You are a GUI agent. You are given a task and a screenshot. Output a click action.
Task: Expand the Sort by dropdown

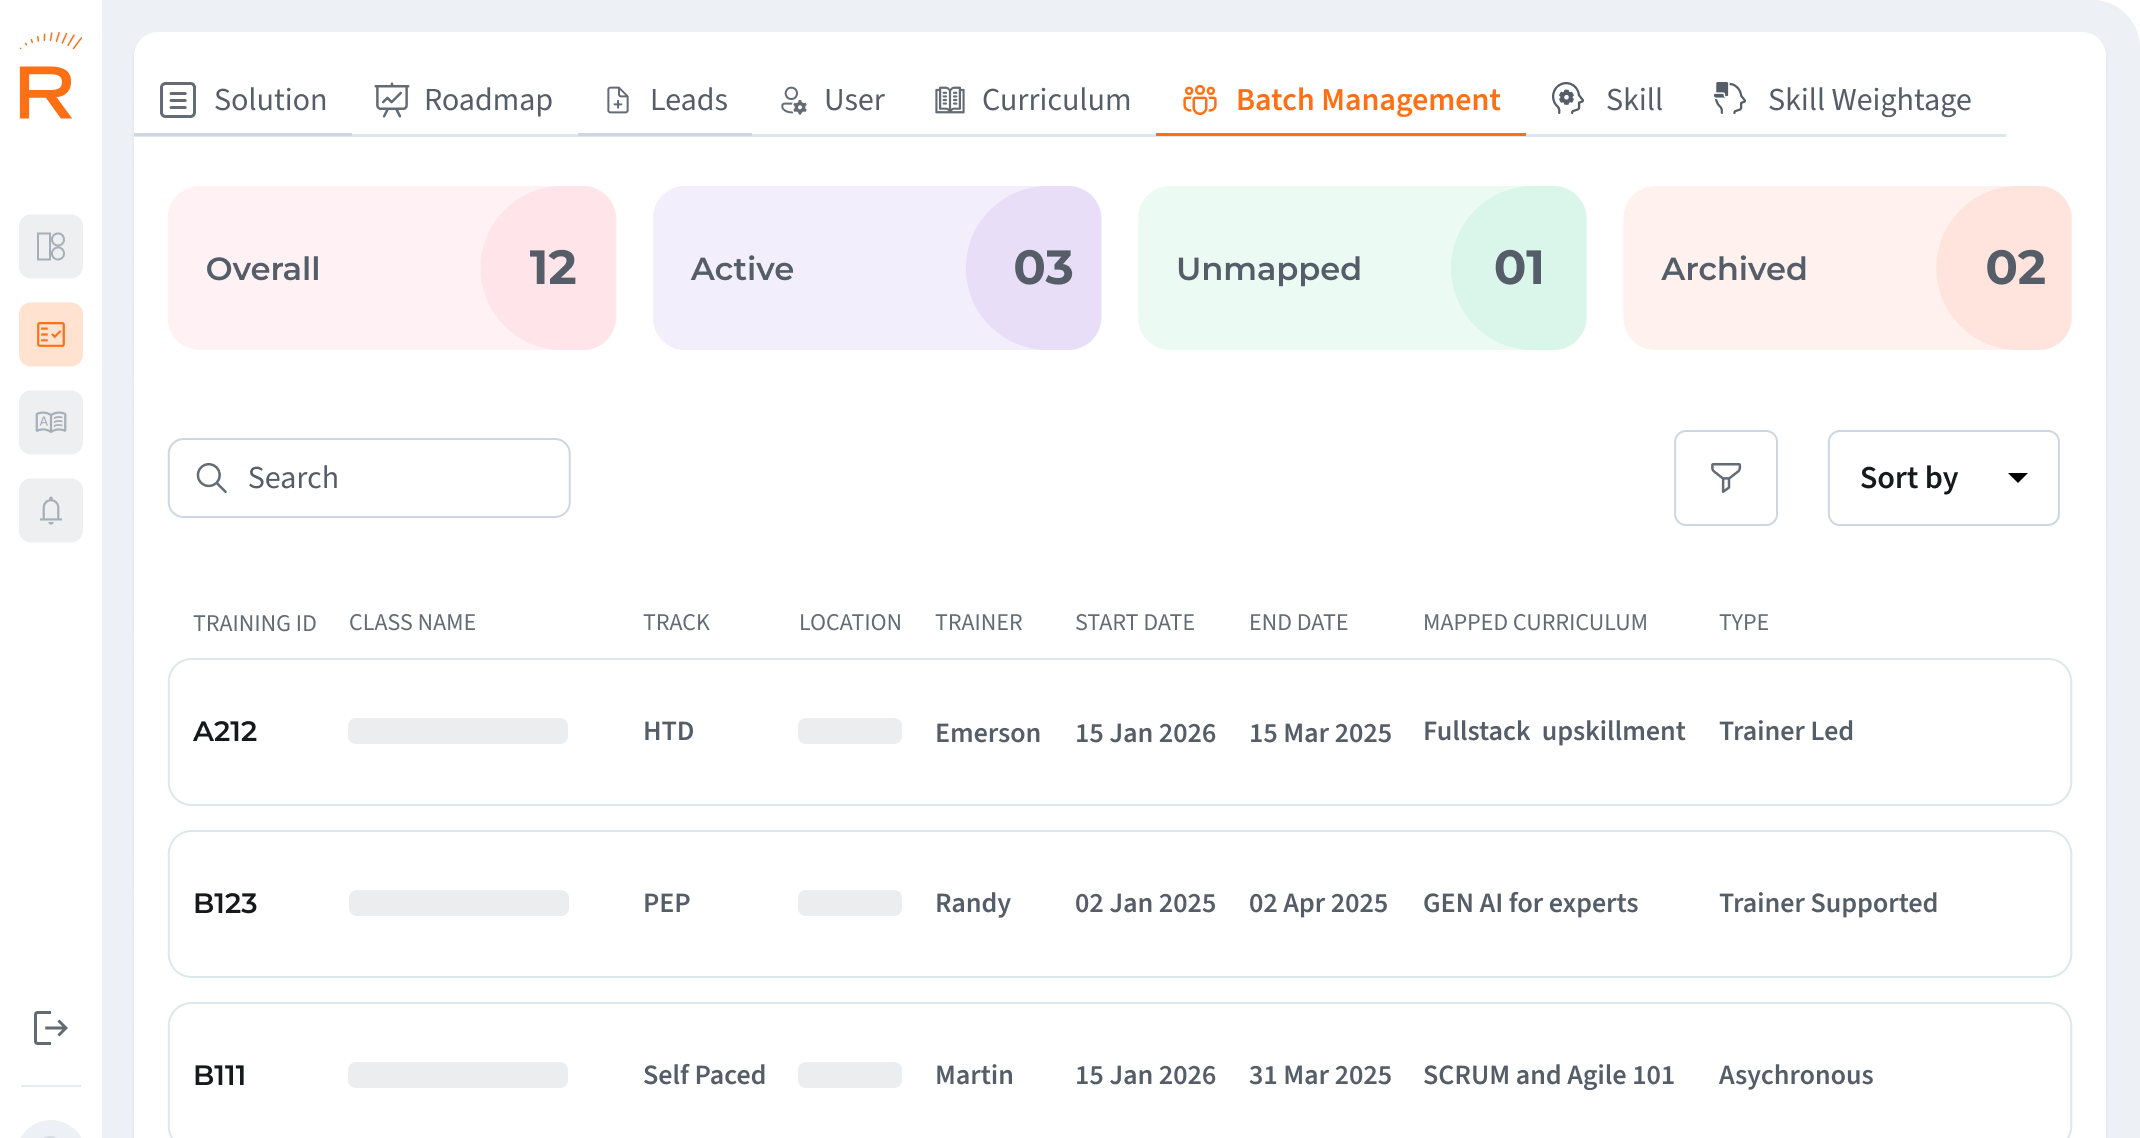coord(1942,478)
